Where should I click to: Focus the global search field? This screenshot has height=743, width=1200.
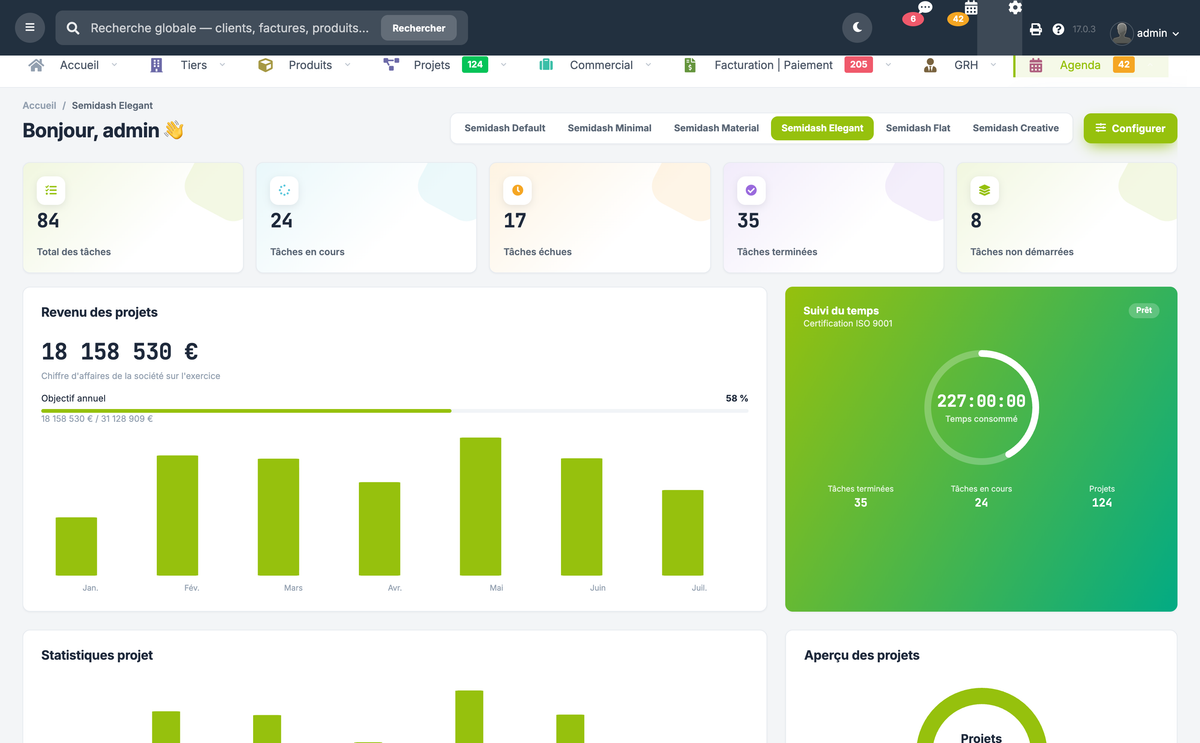point(229,28)
